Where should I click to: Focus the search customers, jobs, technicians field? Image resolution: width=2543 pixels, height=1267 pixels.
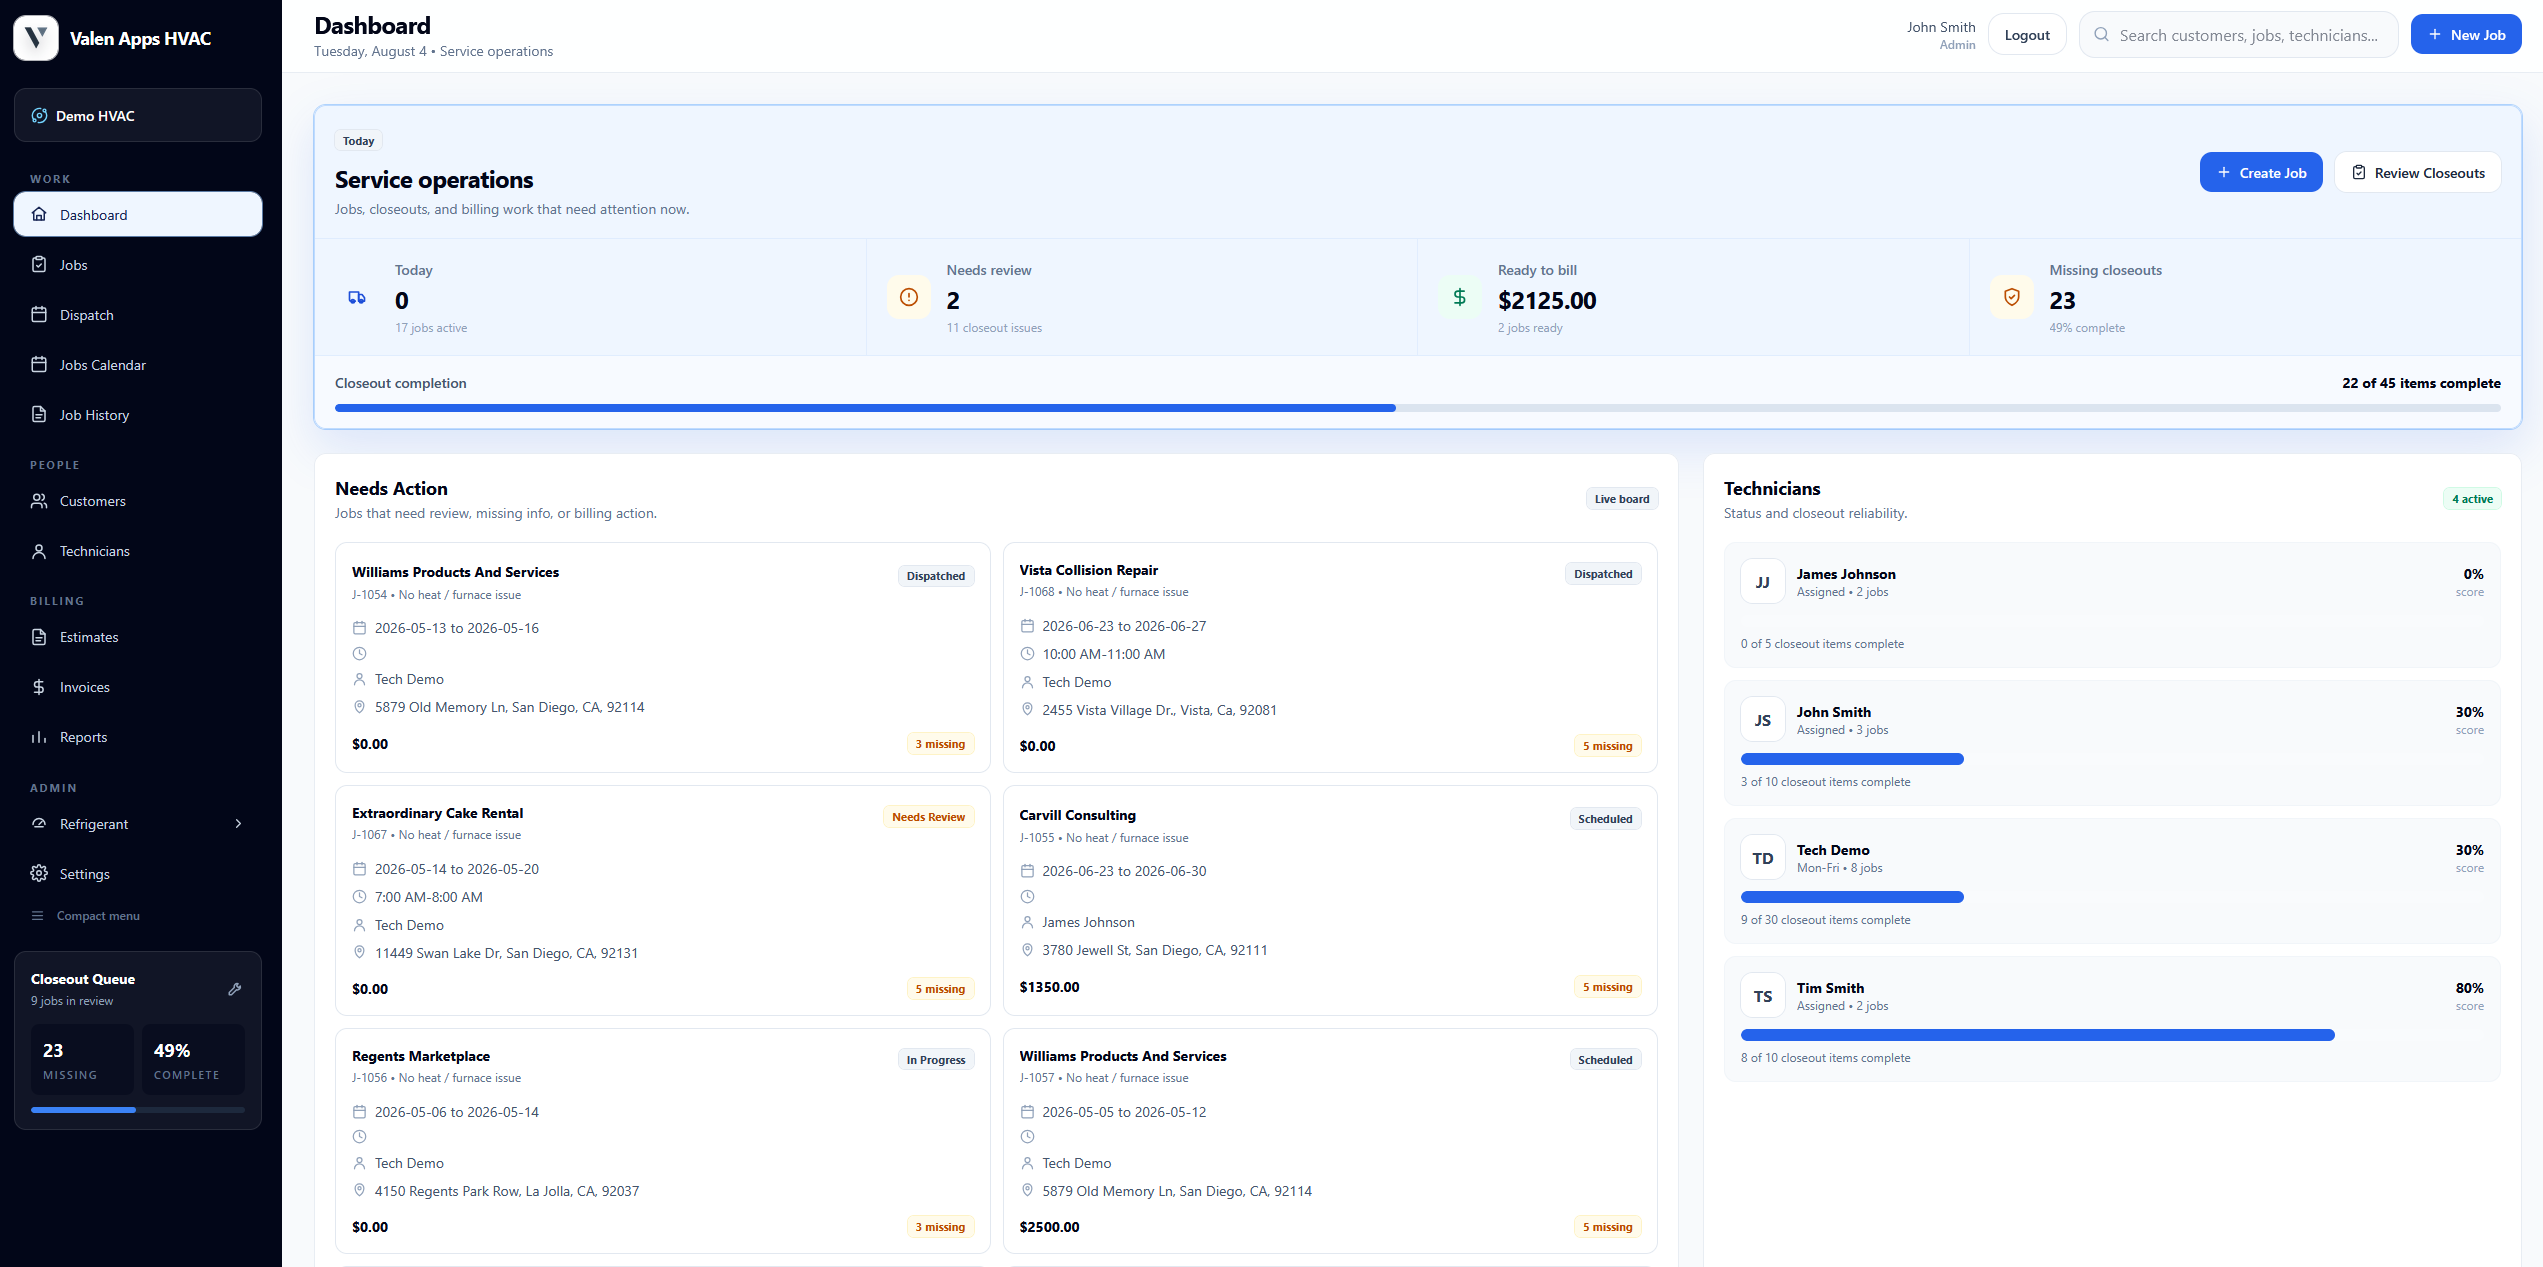click(2238, 35)
